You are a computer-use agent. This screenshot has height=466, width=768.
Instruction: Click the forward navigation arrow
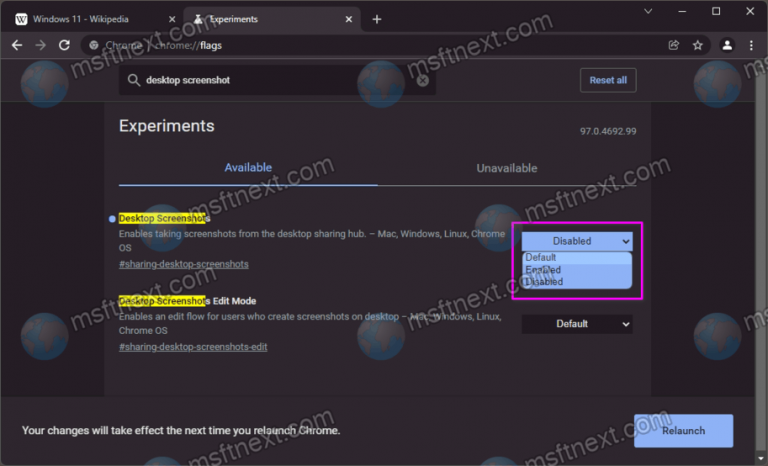pos(41,45)
